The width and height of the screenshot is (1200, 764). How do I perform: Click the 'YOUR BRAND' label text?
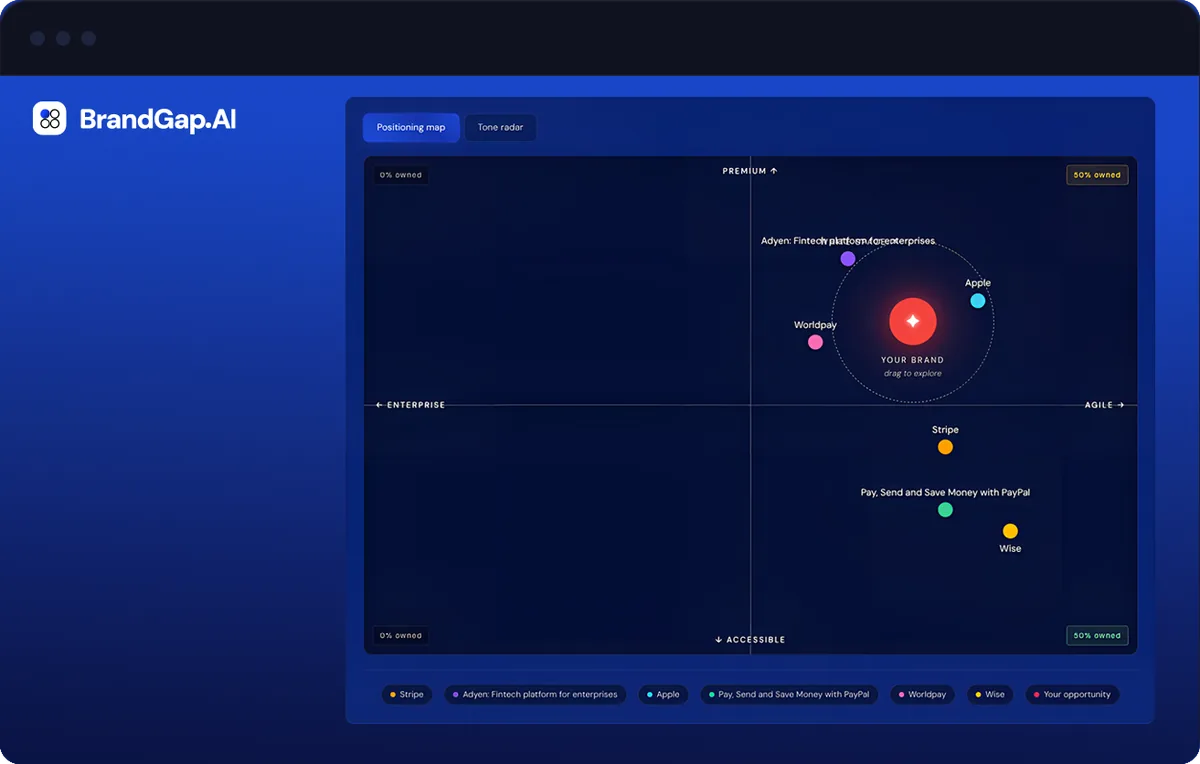(x=912, y=360)
